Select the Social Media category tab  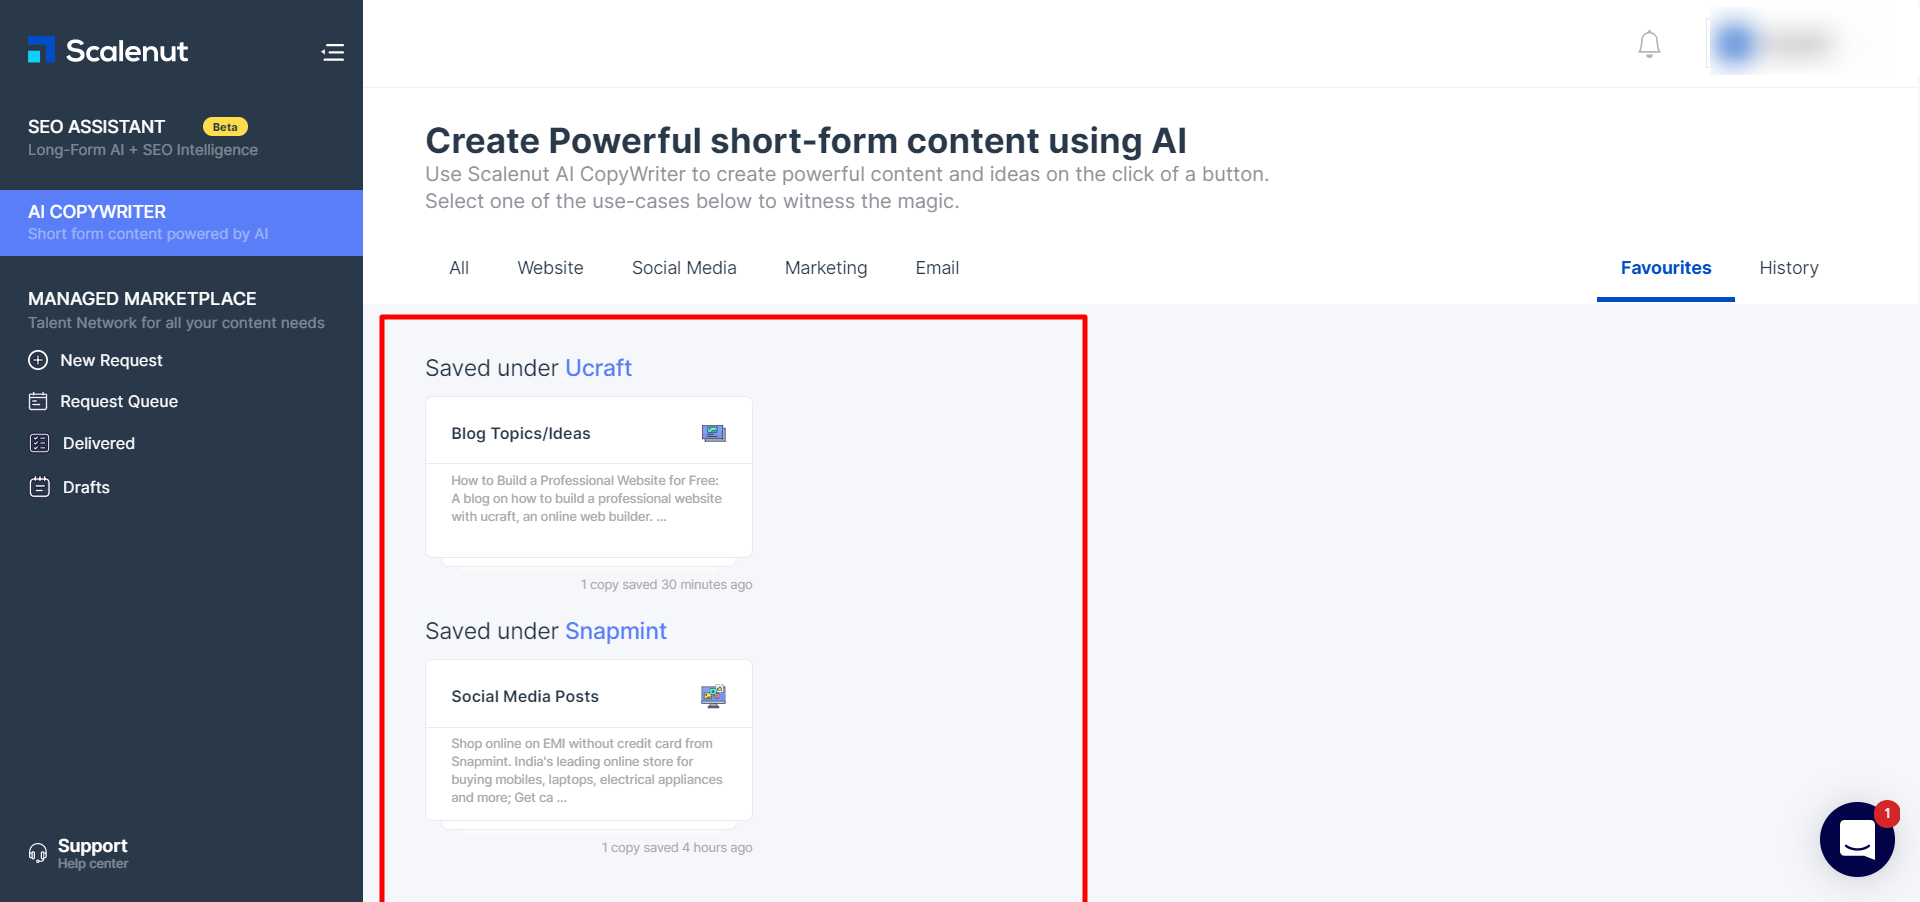pyautogui.click(x=684, y=268)
